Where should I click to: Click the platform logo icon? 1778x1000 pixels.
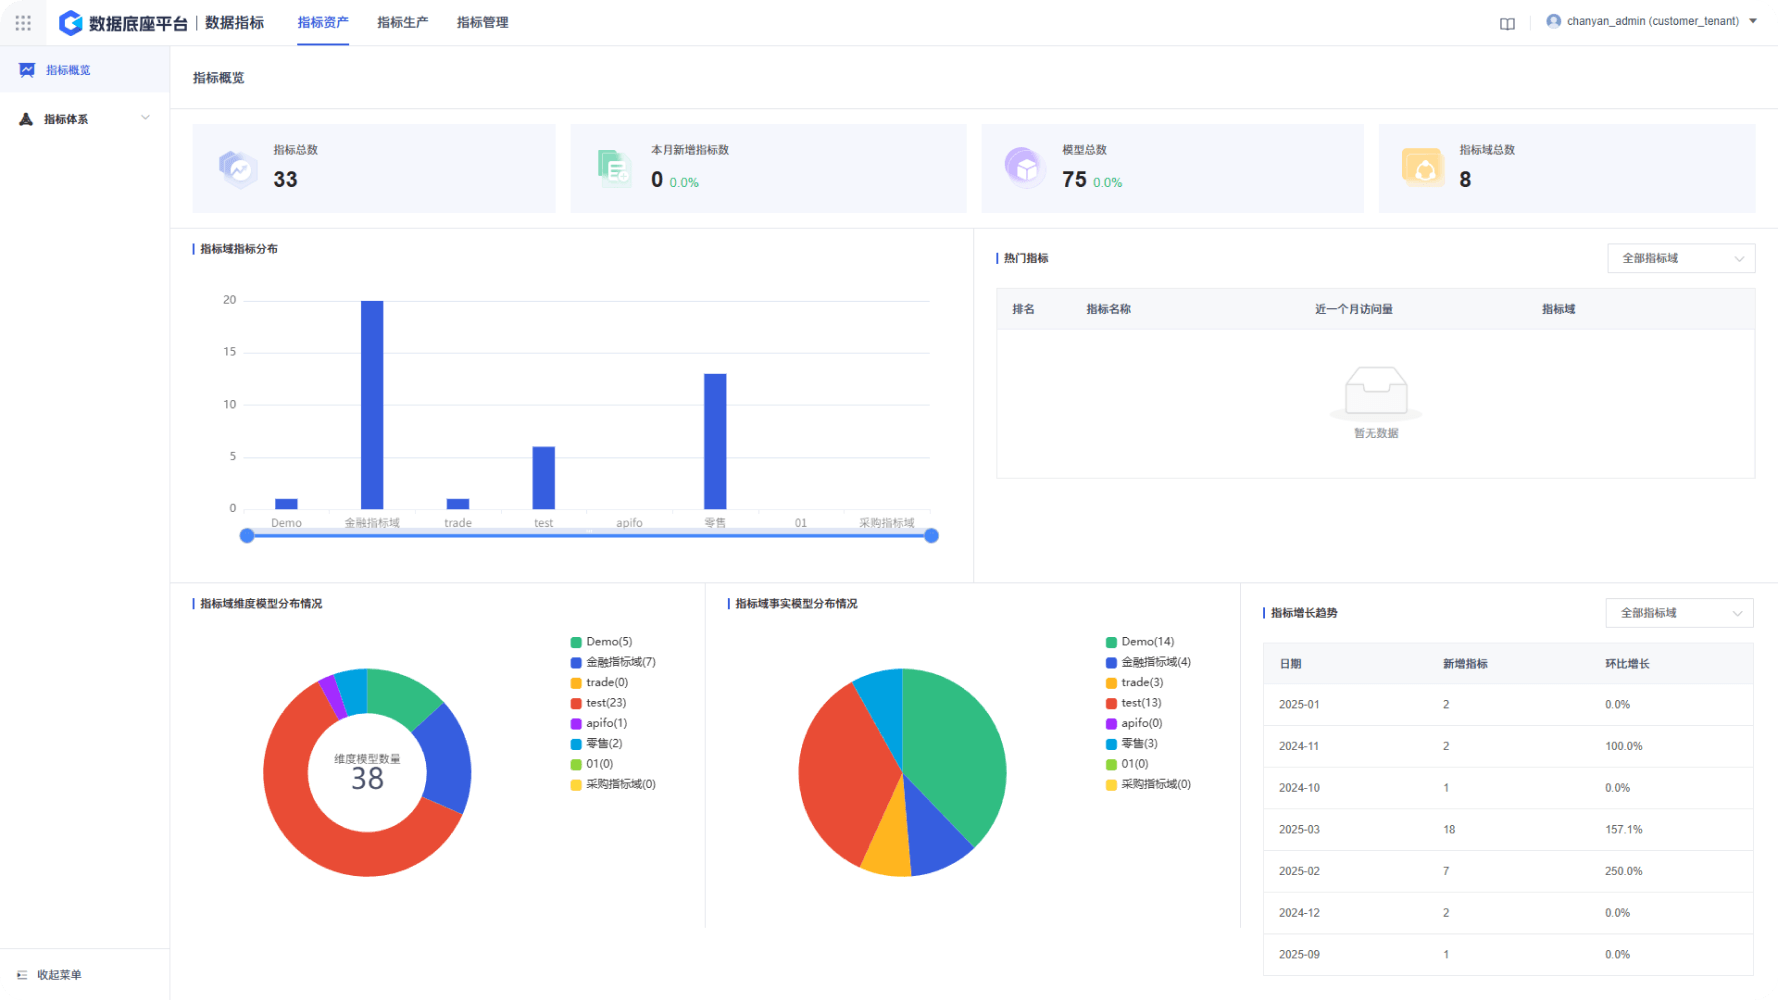[71, 23]
